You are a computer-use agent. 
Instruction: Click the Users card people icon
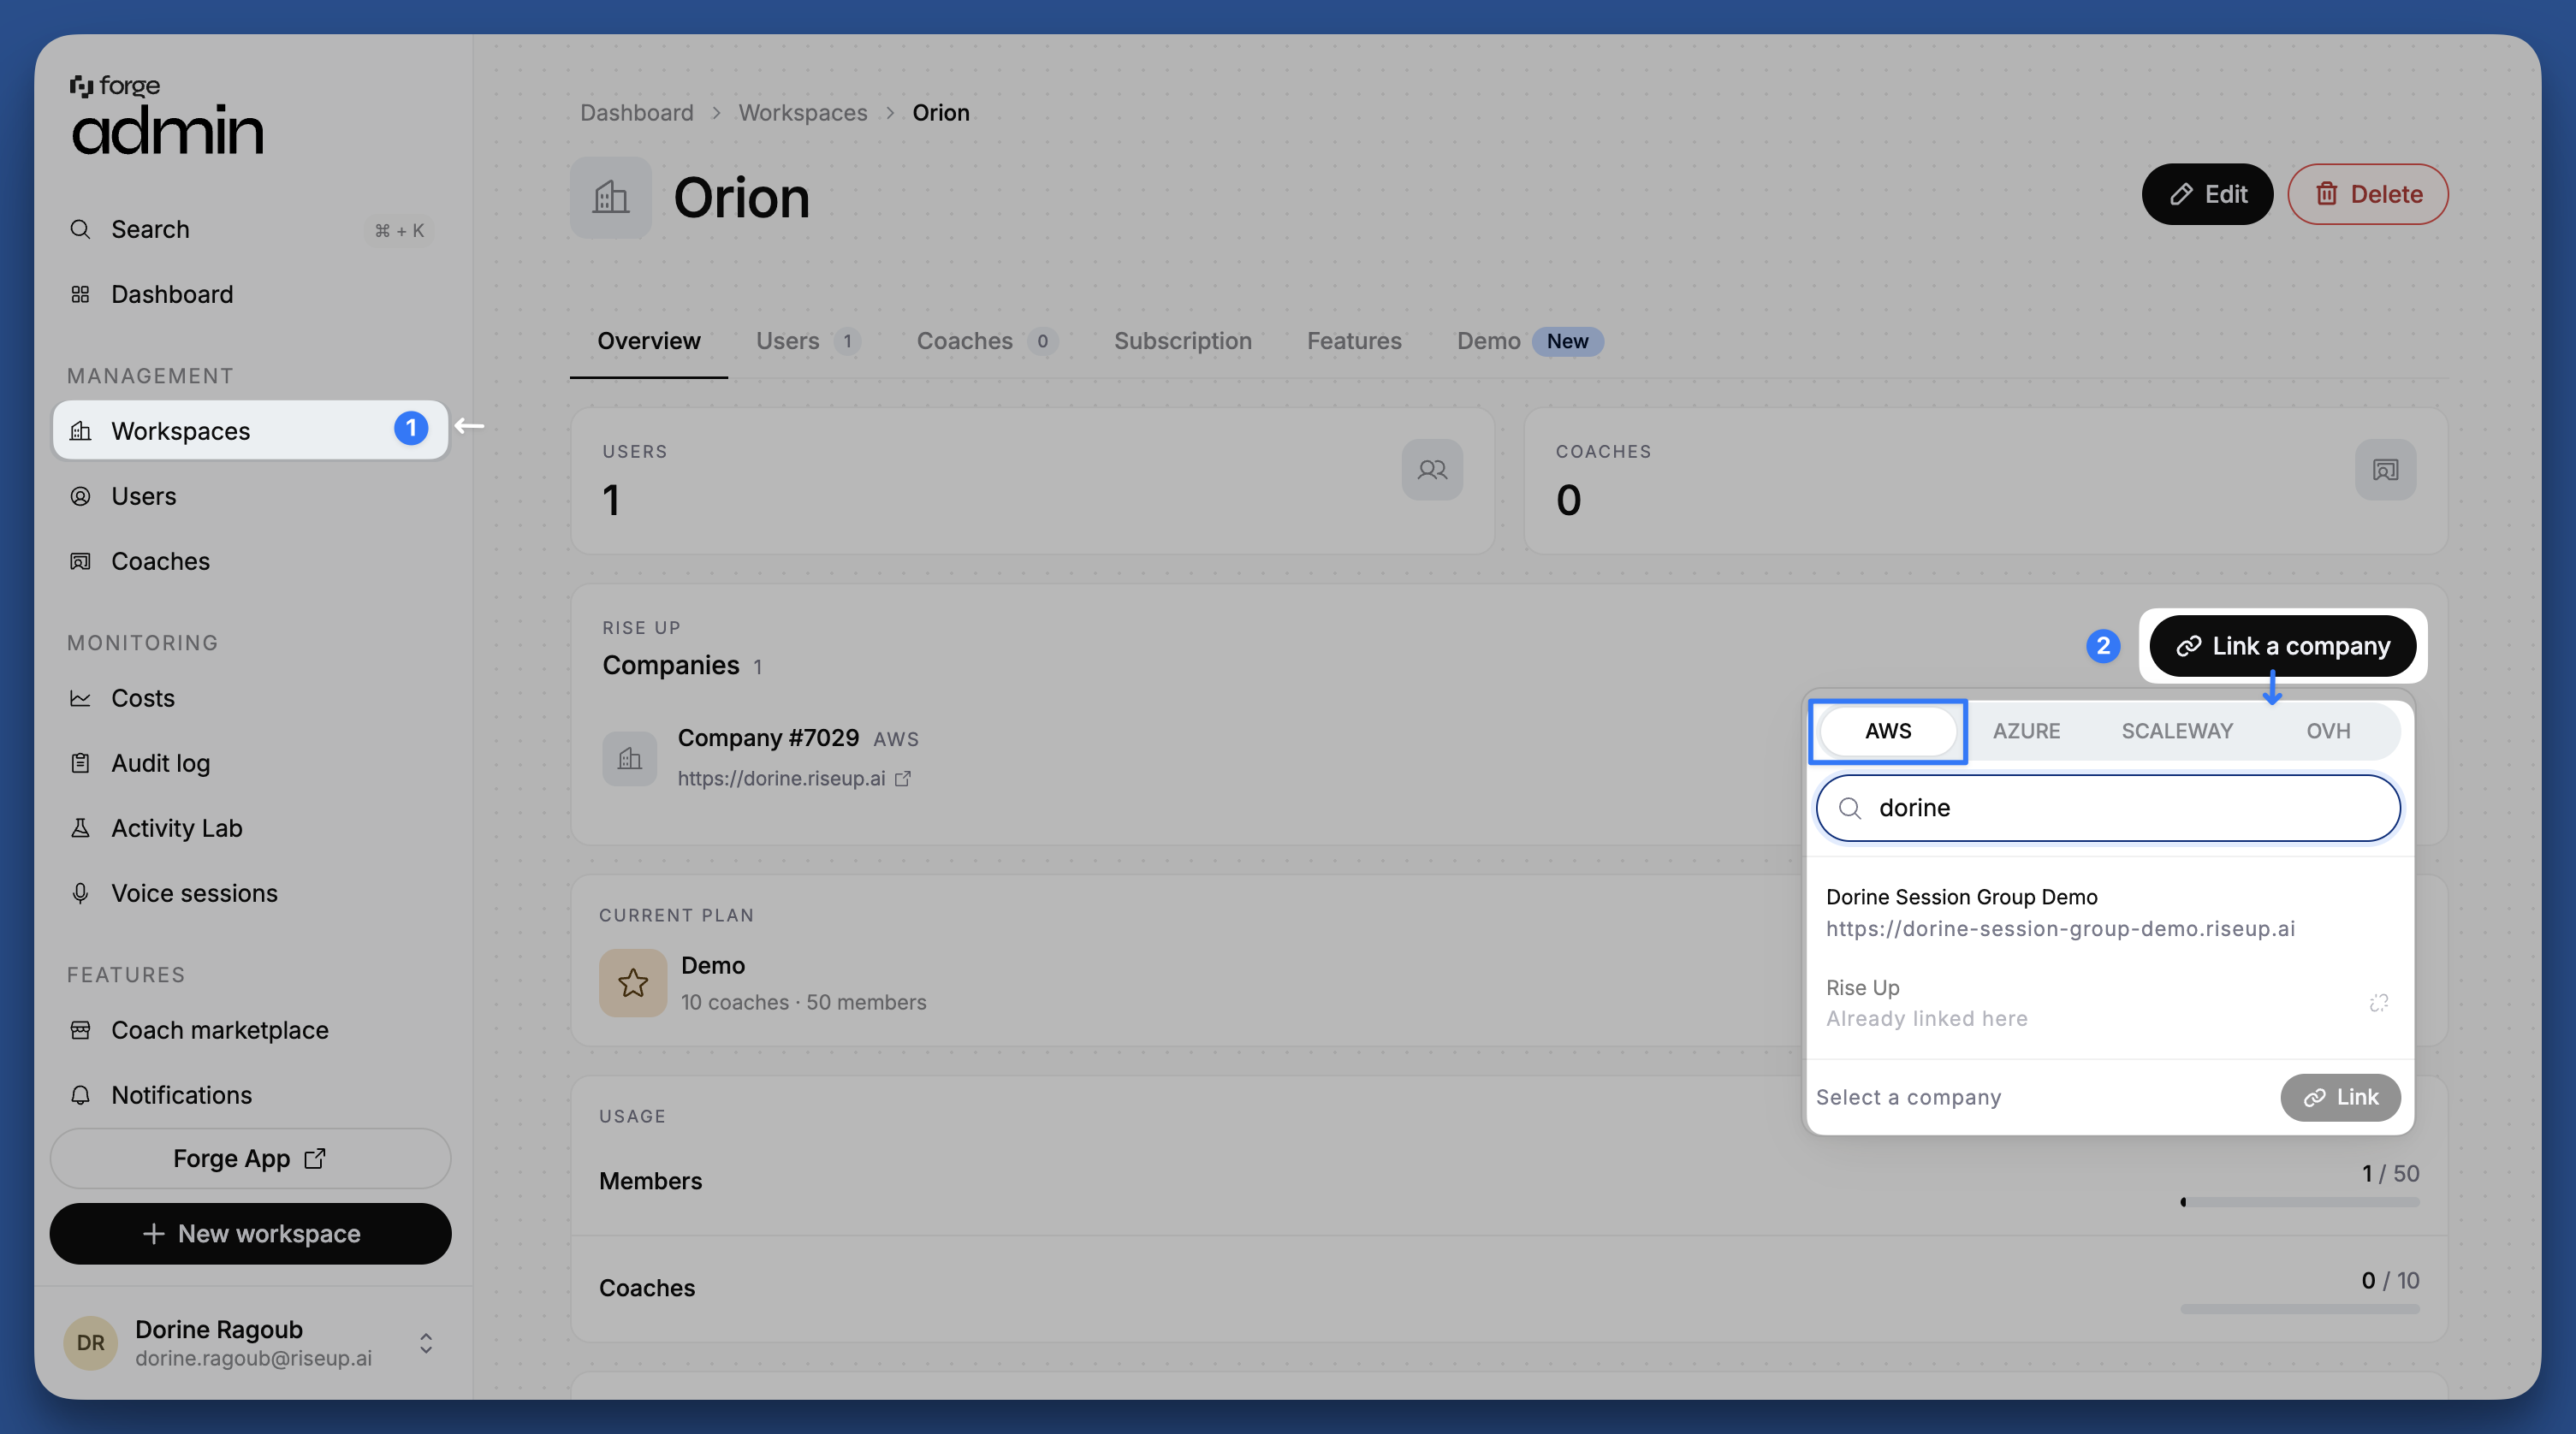(1432, 470)
